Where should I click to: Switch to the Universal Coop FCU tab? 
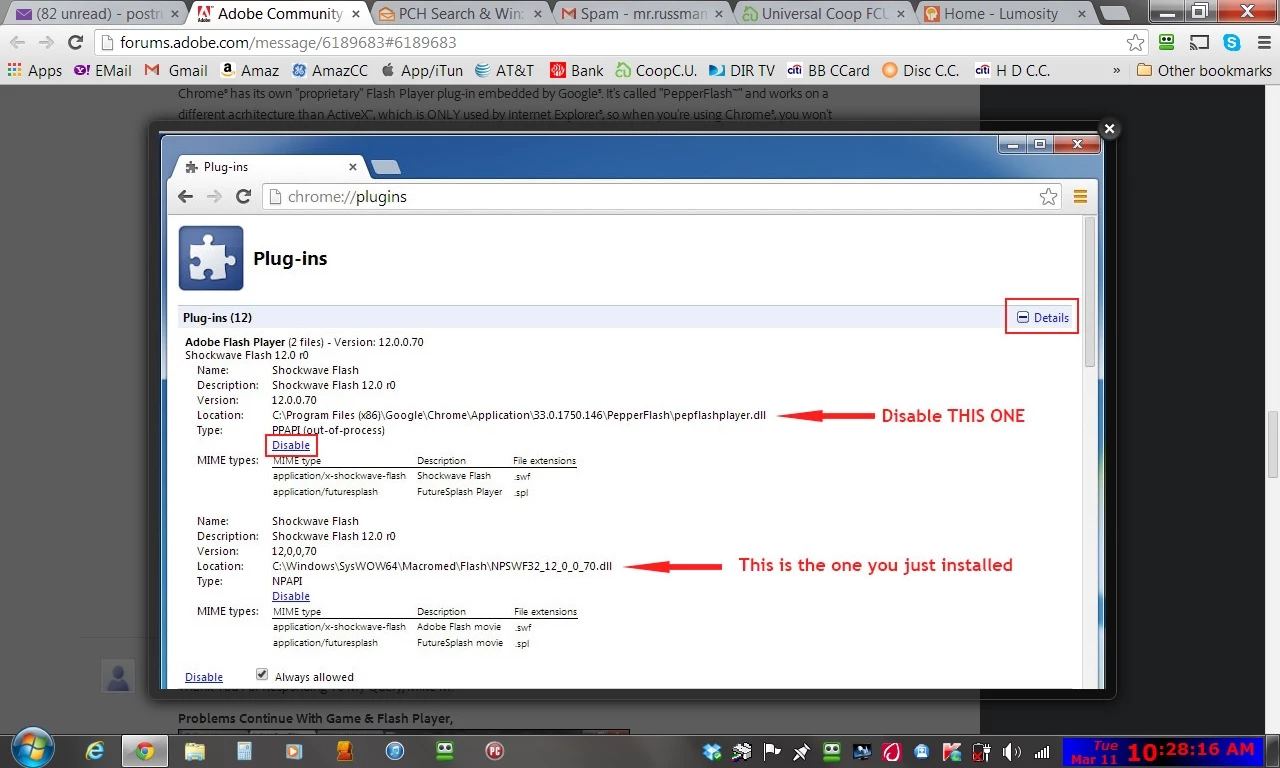tap(820, 14)
